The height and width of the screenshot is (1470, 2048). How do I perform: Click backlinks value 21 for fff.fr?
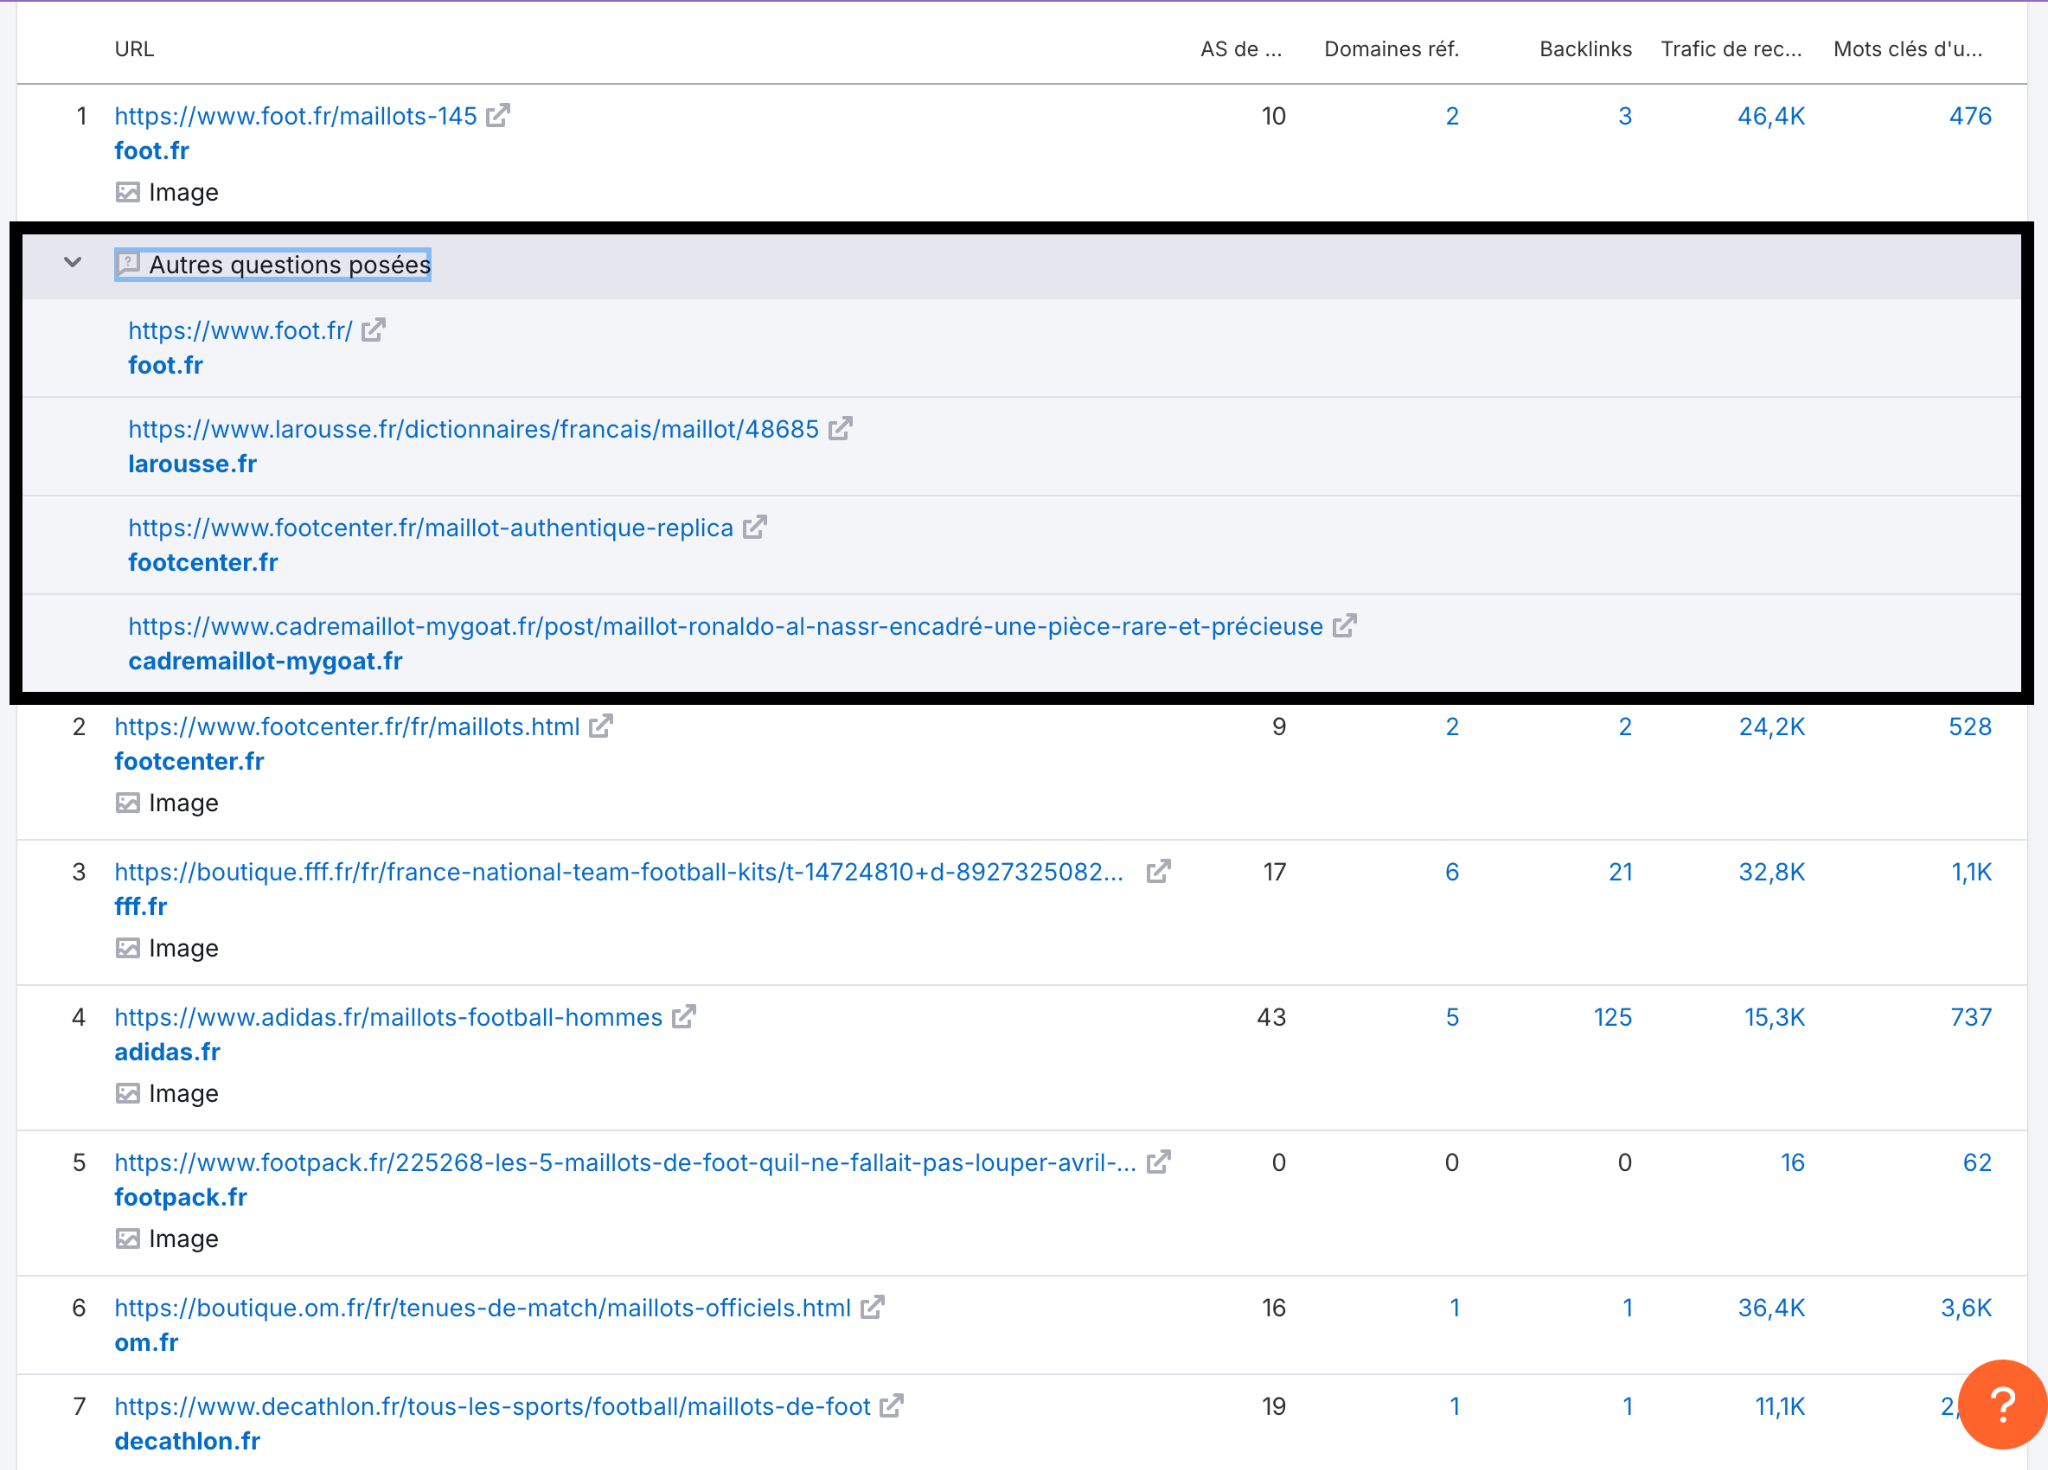1620,872
